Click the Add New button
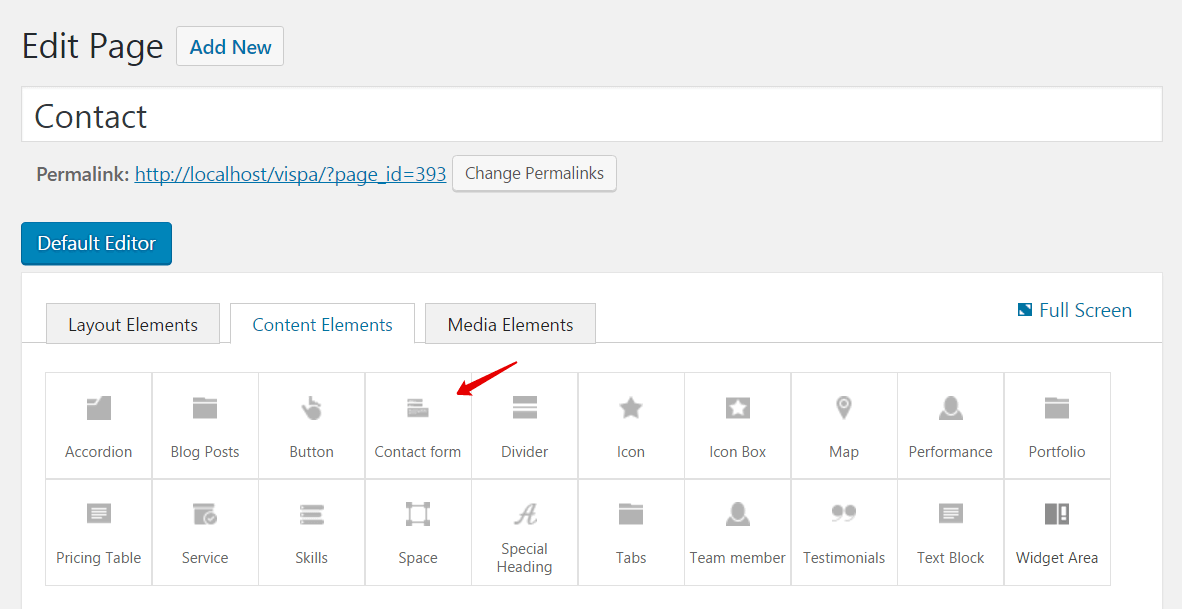This screenshot has height=609, width=1182. [230, 47]
